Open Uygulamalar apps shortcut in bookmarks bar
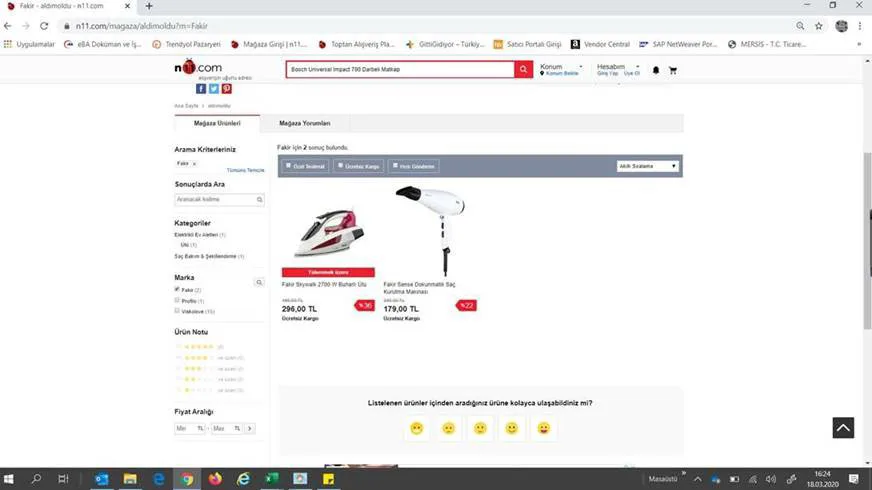Image resolution: width=872 pixels, height=490 pixels. point(29,44)
